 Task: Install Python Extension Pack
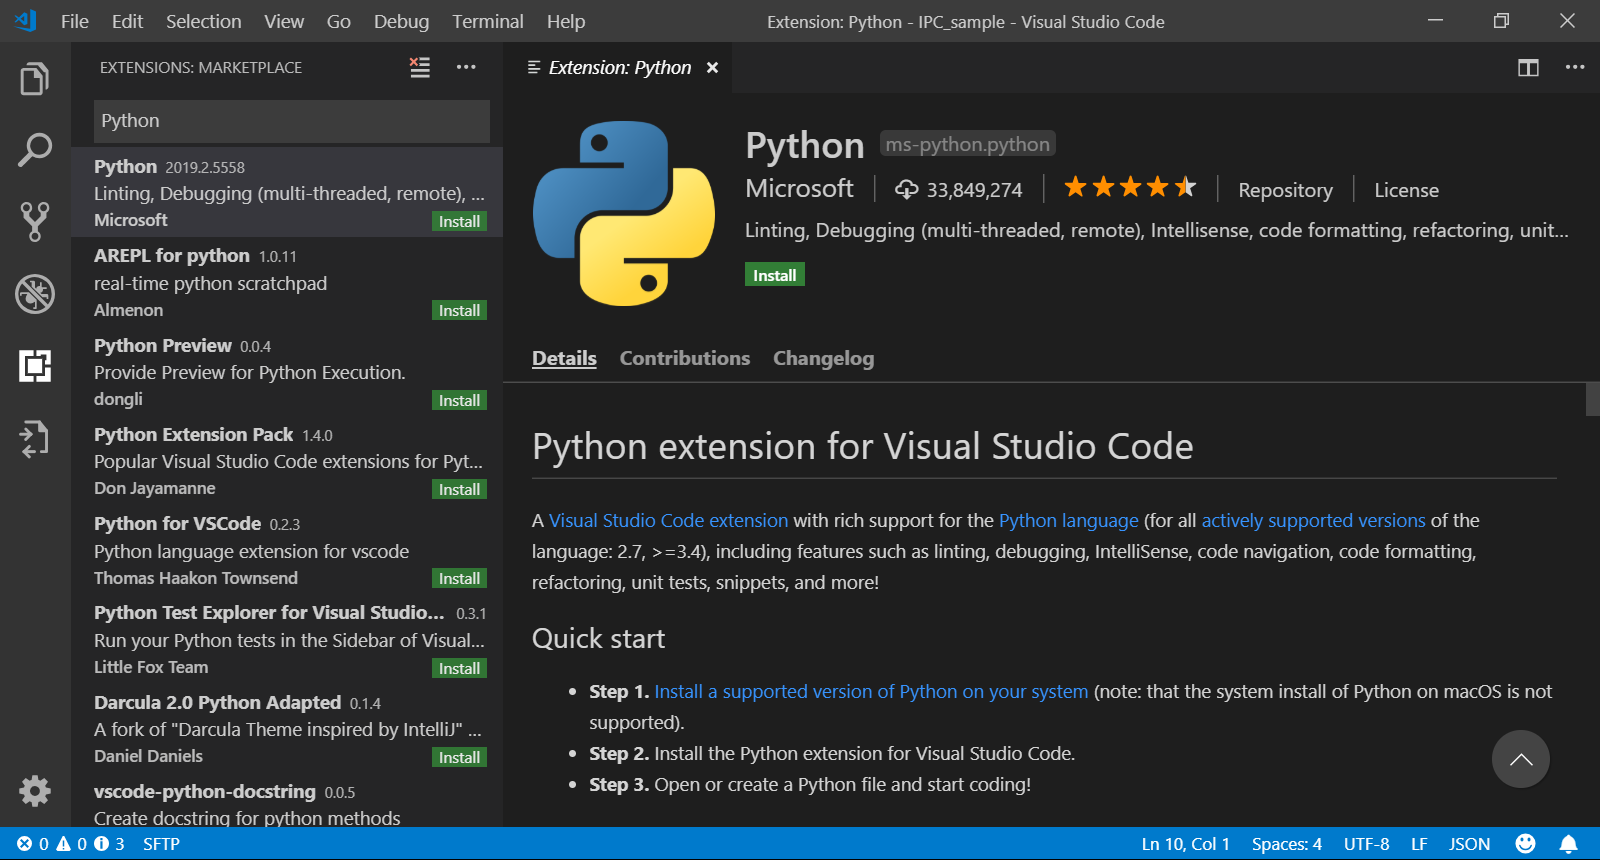pyautogui.click(x=459, y=489)
